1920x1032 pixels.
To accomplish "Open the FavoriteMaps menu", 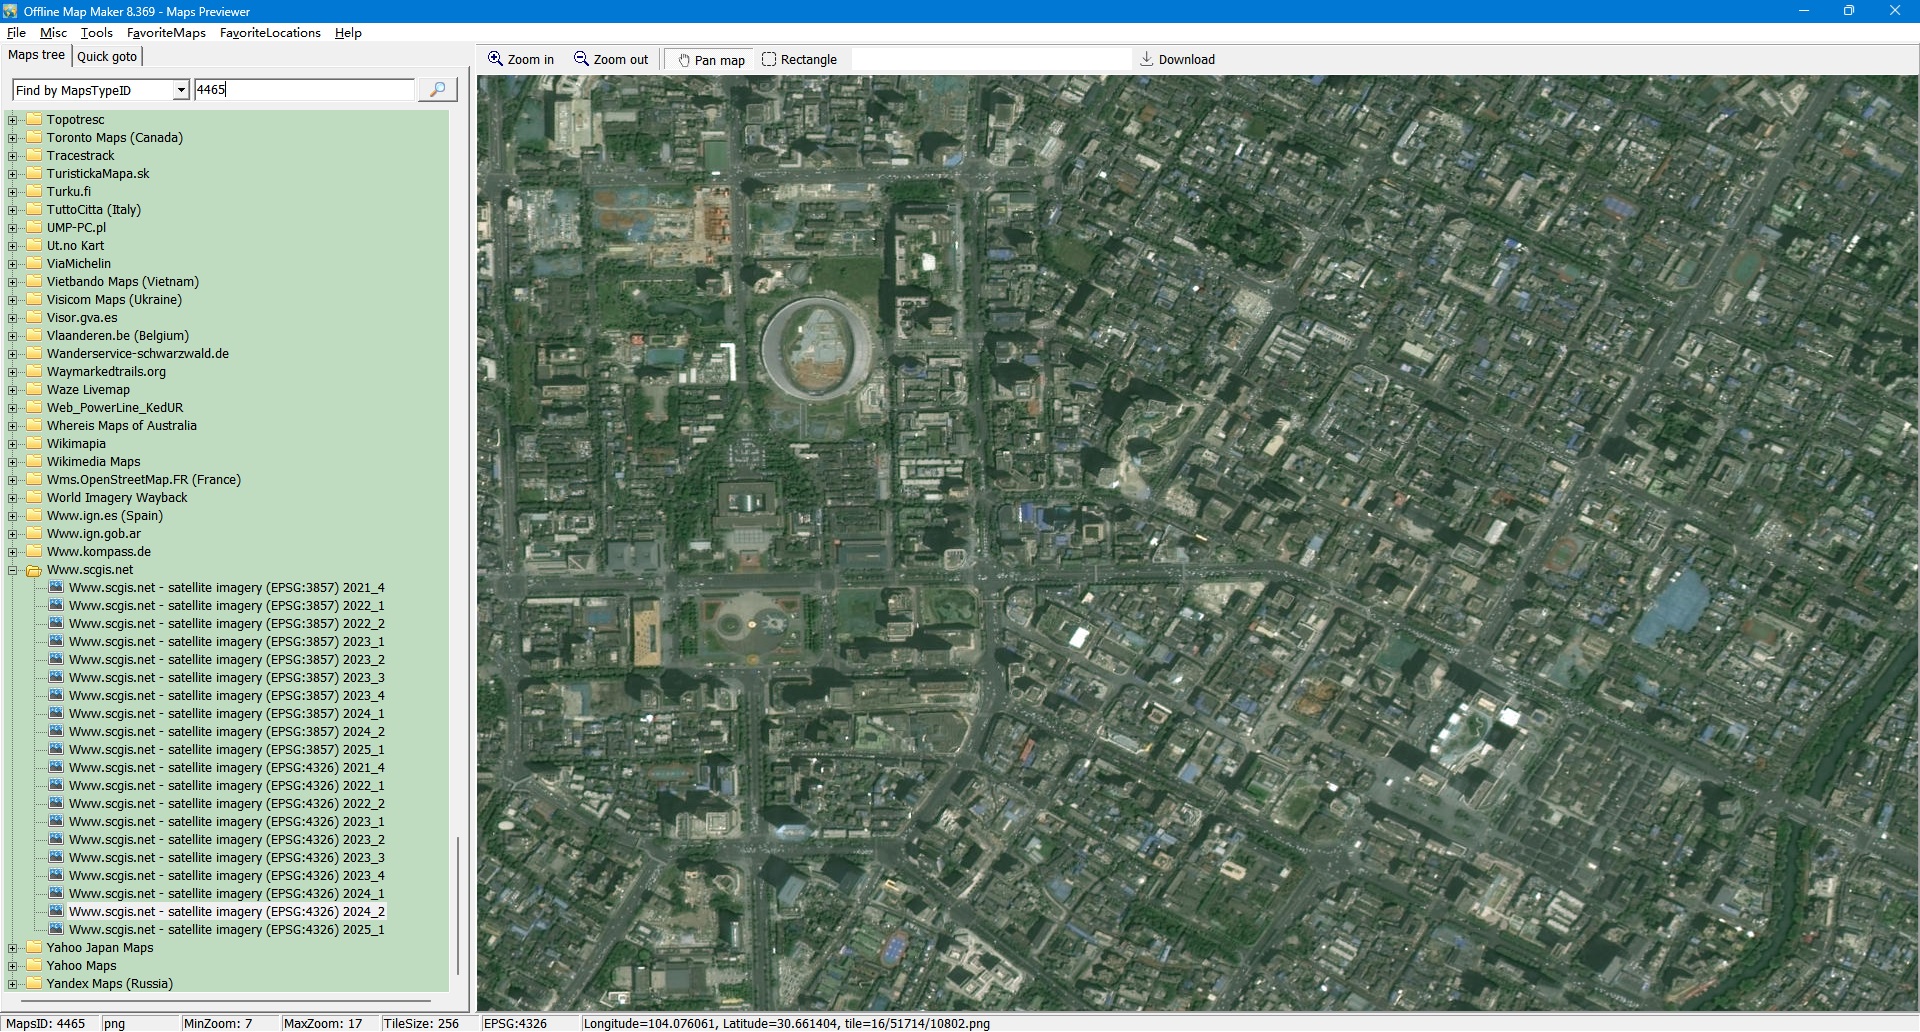I will (x=166, y=33).
